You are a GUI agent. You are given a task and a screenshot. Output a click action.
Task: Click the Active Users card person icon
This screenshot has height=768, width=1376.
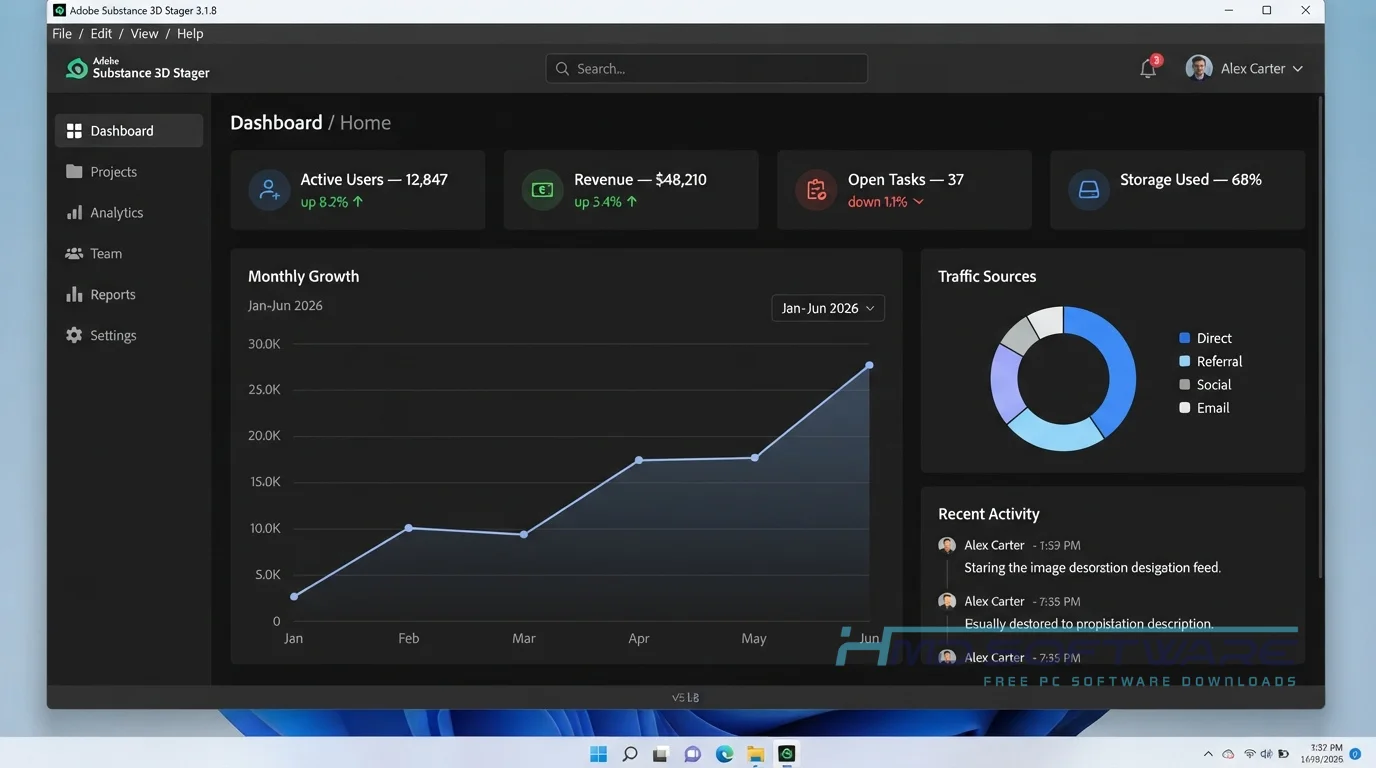tap(269, 190)
